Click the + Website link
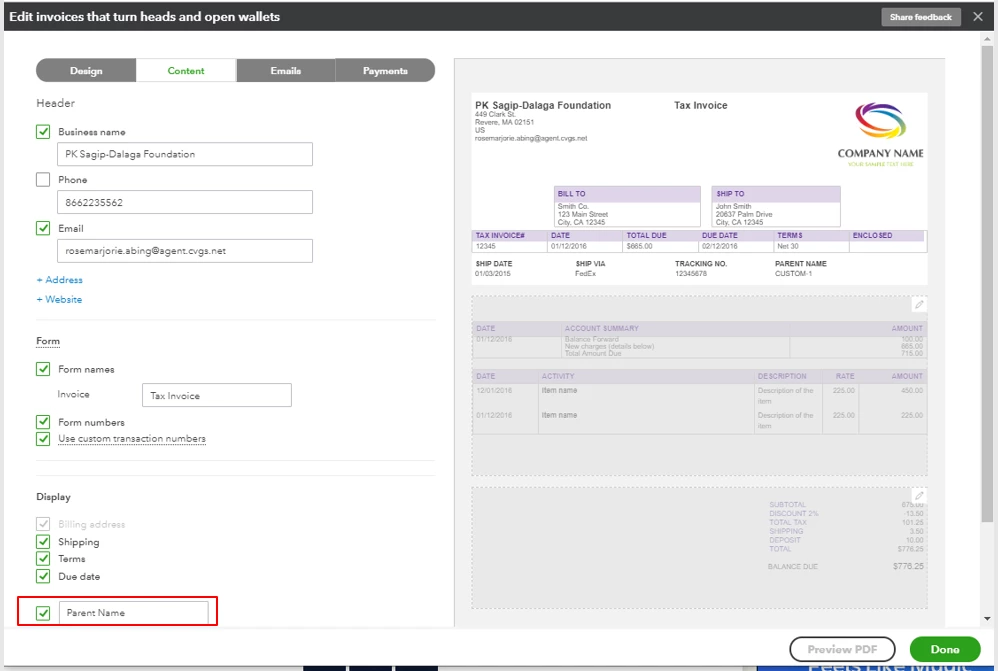Viewport: 998px width, 671px height. pos(59,299)
